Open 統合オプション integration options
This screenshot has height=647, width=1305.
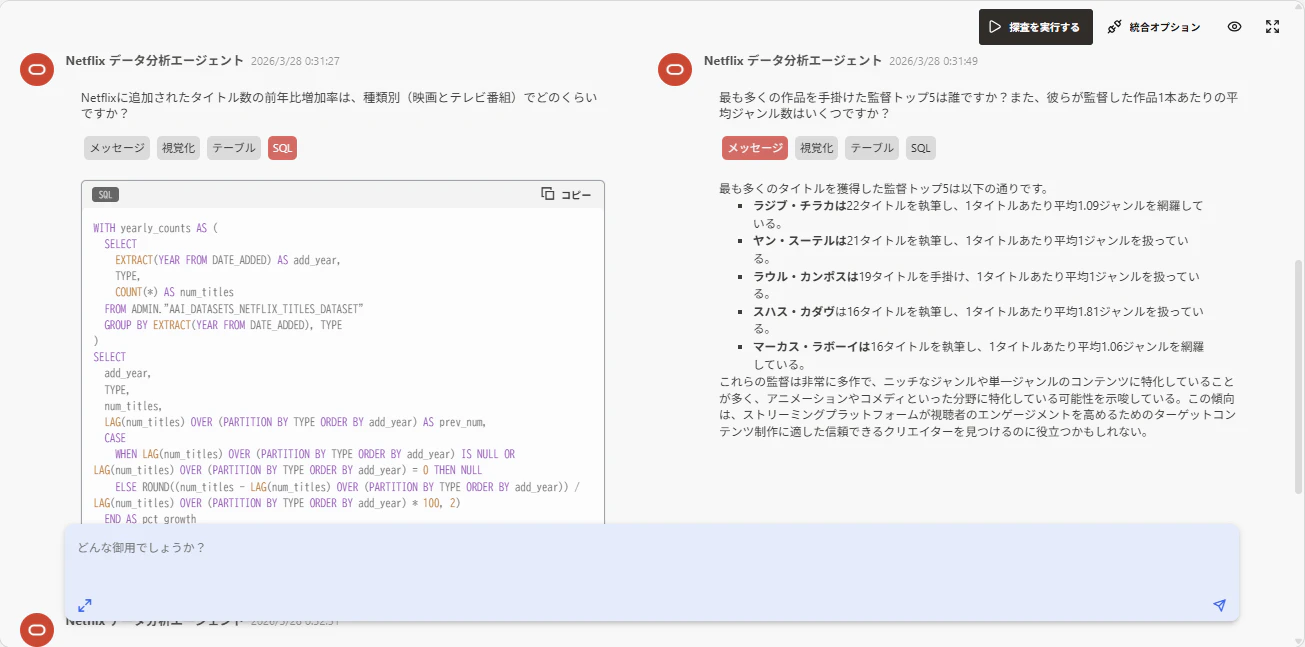[1153, 27]
